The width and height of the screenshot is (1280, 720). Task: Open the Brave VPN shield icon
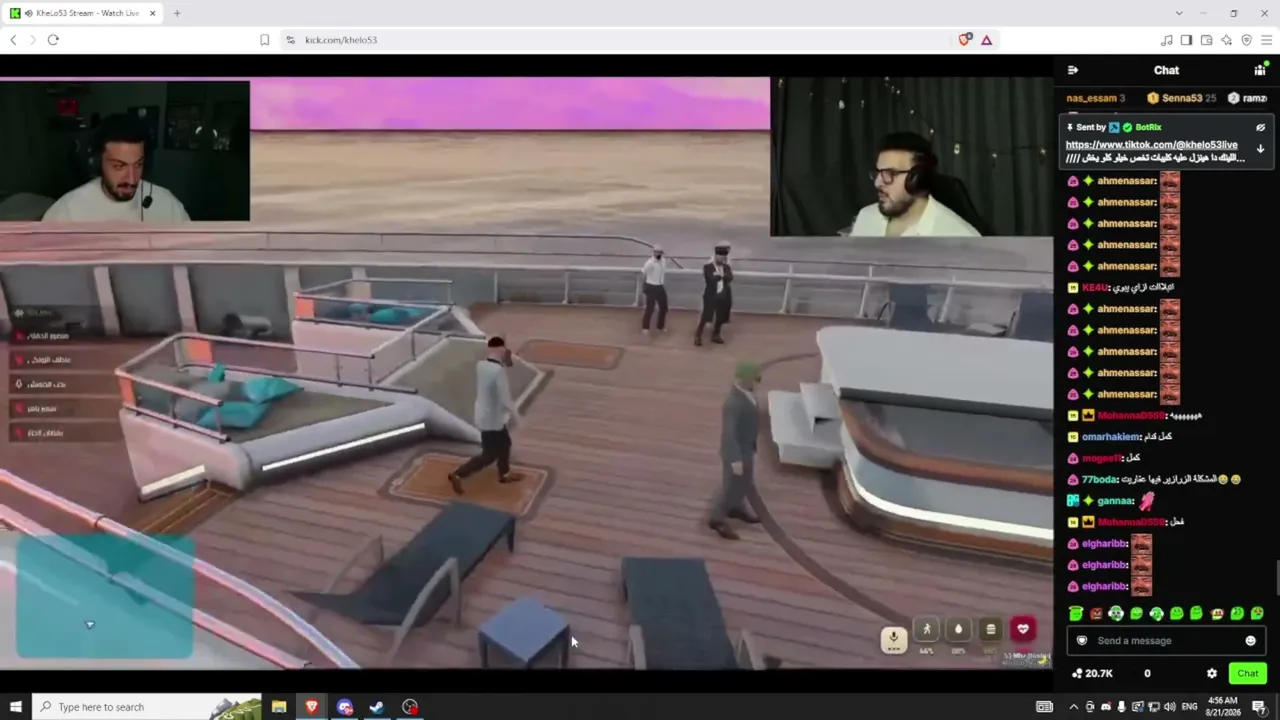pos(1246,40)
